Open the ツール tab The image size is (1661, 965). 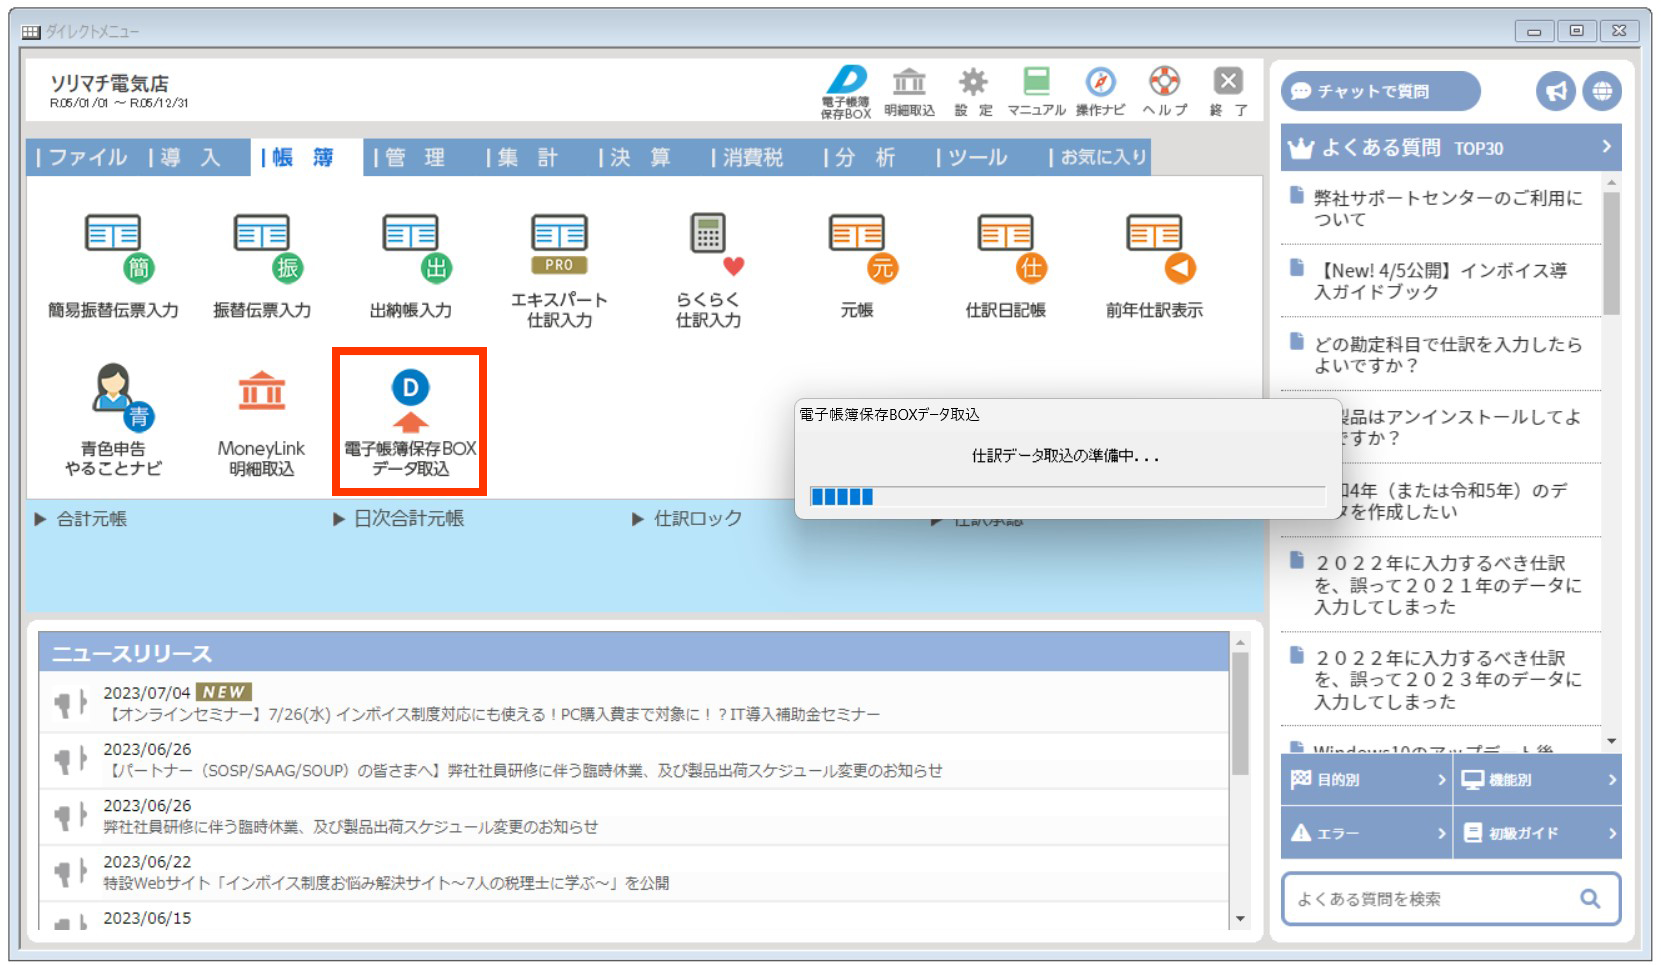click(982, 157)
